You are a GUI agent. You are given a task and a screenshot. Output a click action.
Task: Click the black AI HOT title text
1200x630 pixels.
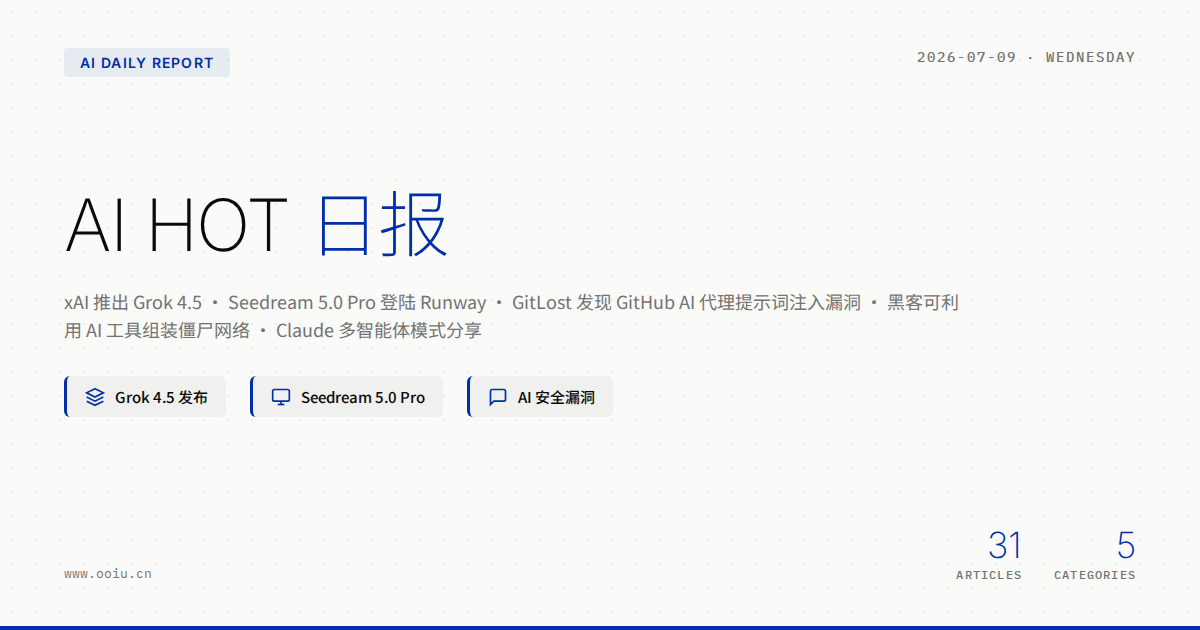coord(176,224)
